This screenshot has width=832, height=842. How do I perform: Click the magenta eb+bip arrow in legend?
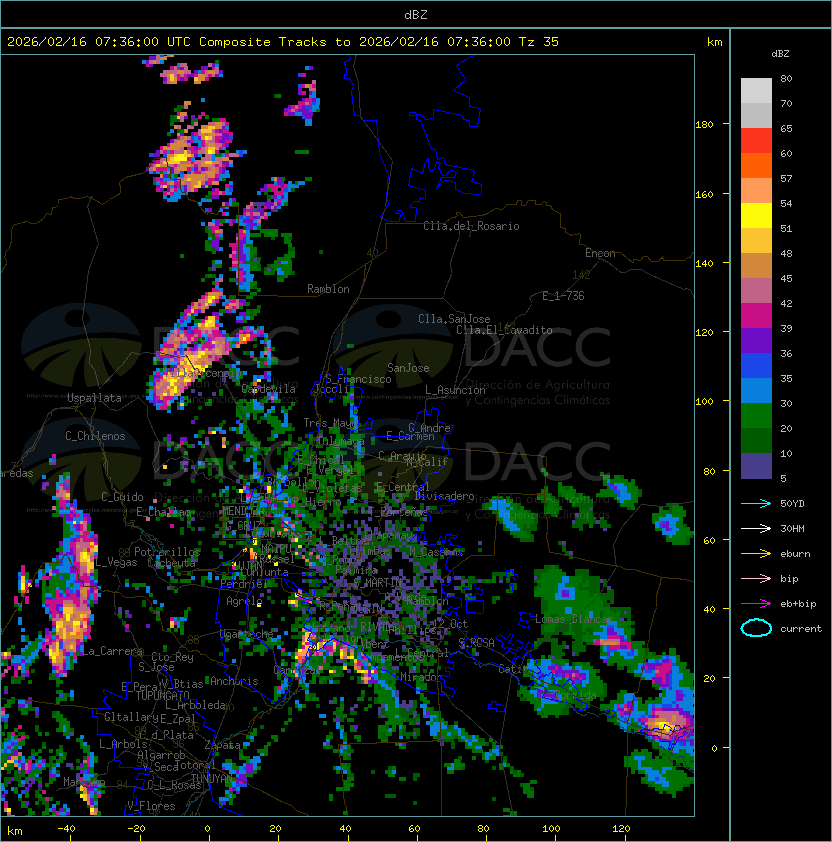coord(756,604)
